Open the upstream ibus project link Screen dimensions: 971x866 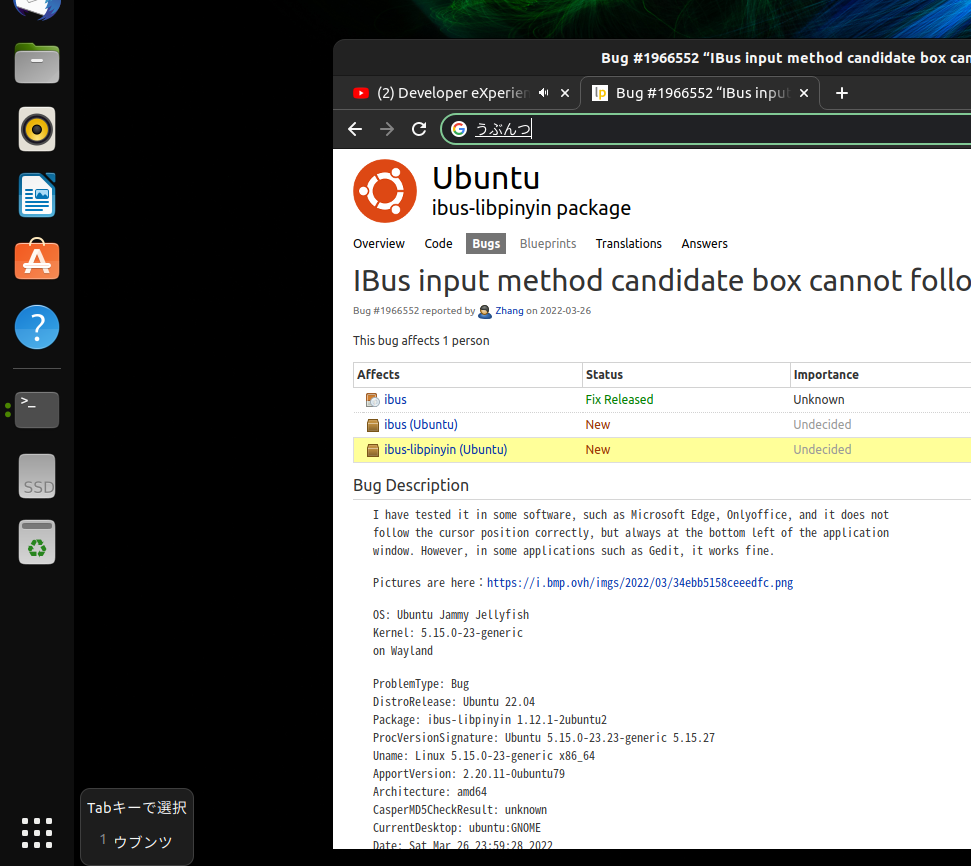coord(395,399)
